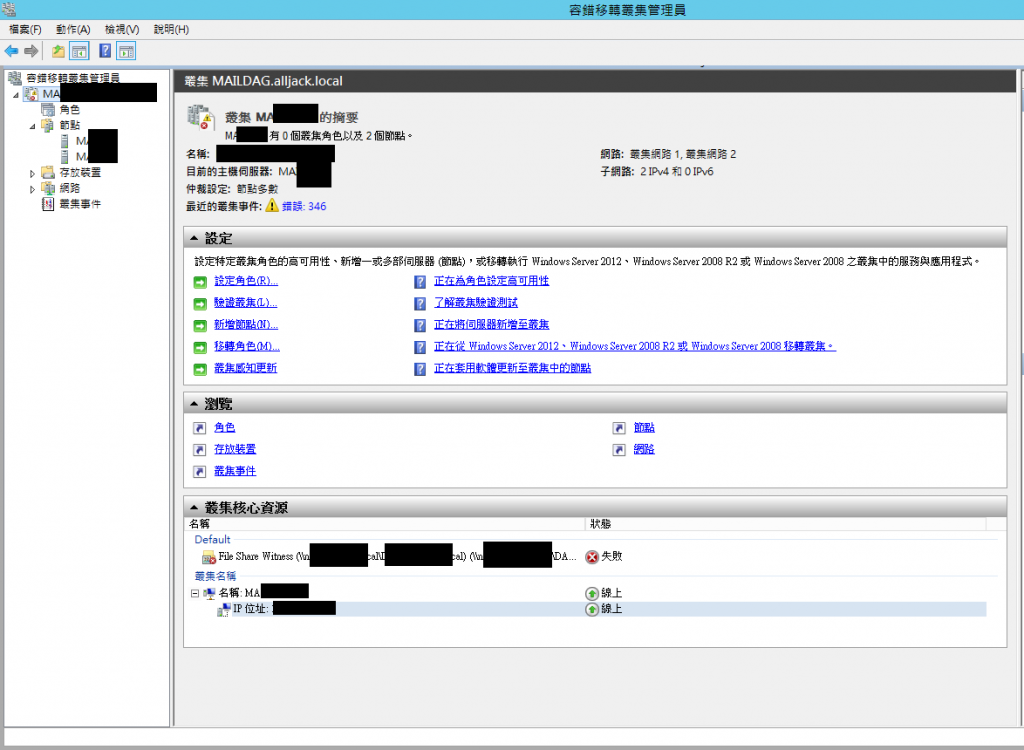Viewport: 1024px width, 750px height.
Task: Click green arrow icon beside 叢集感知更新
Action: 200,370
